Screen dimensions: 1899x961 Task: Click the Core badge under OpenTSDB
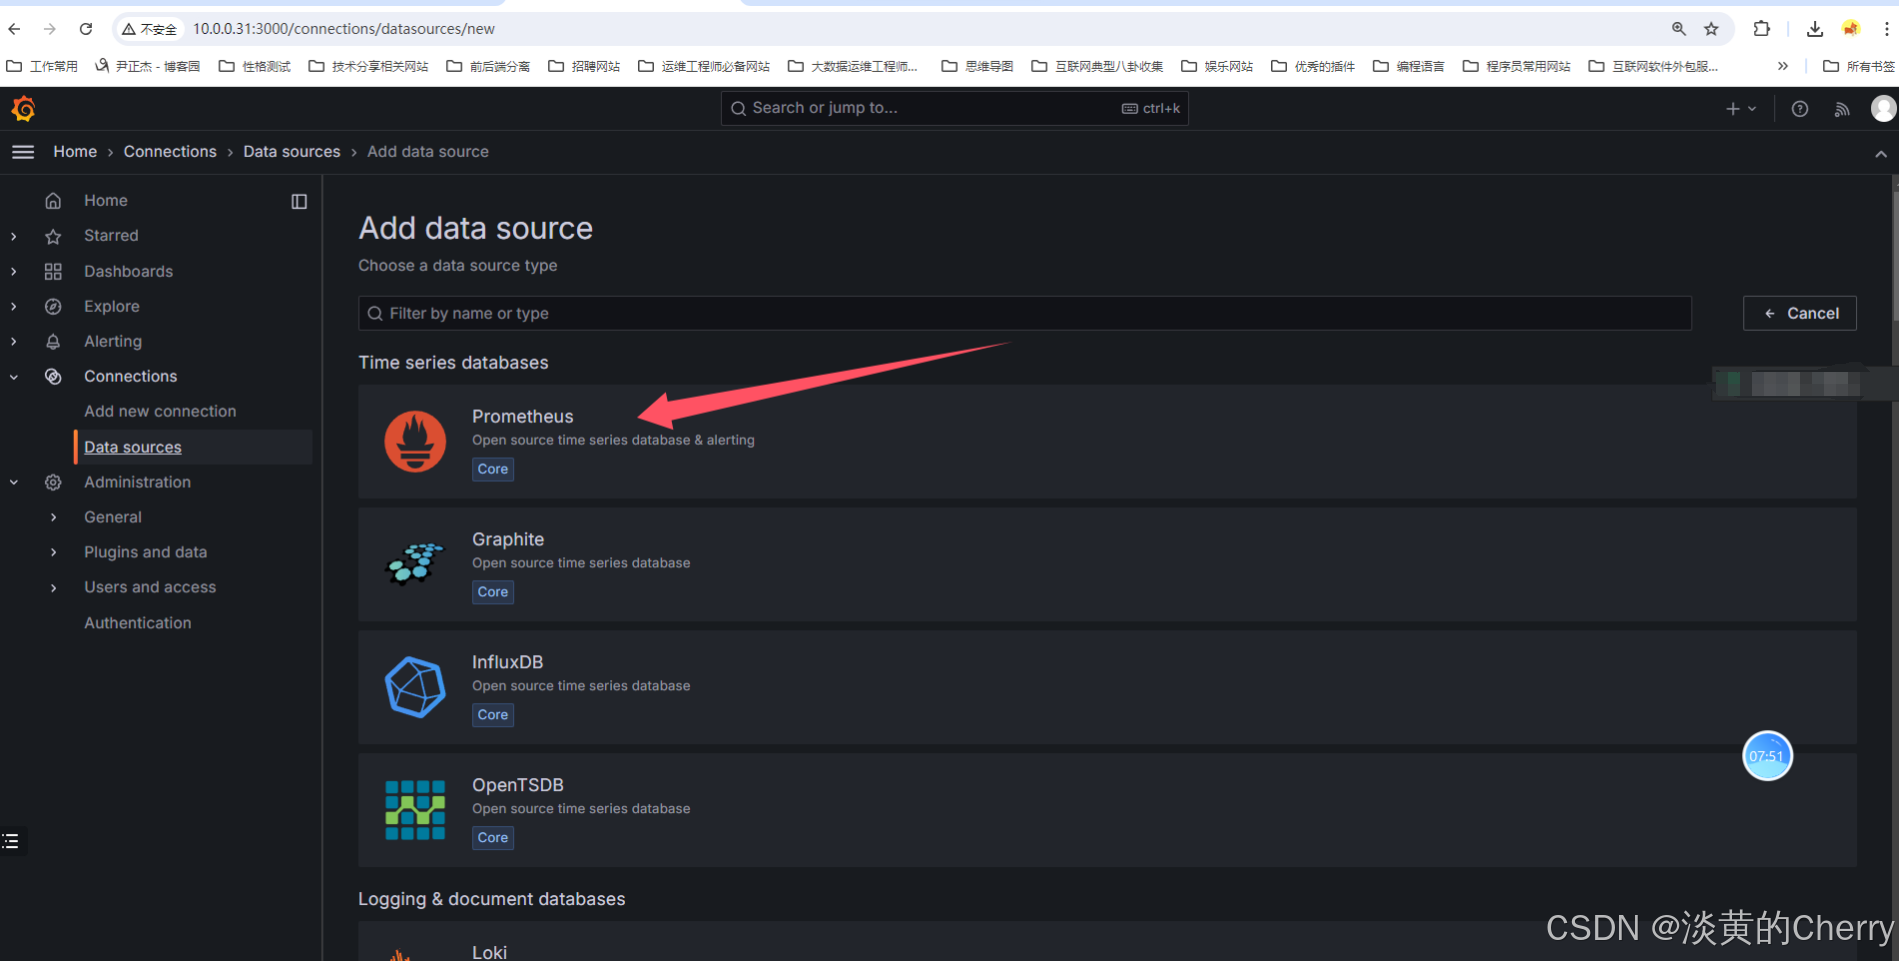pyautogui.click(x=493, y=838)
